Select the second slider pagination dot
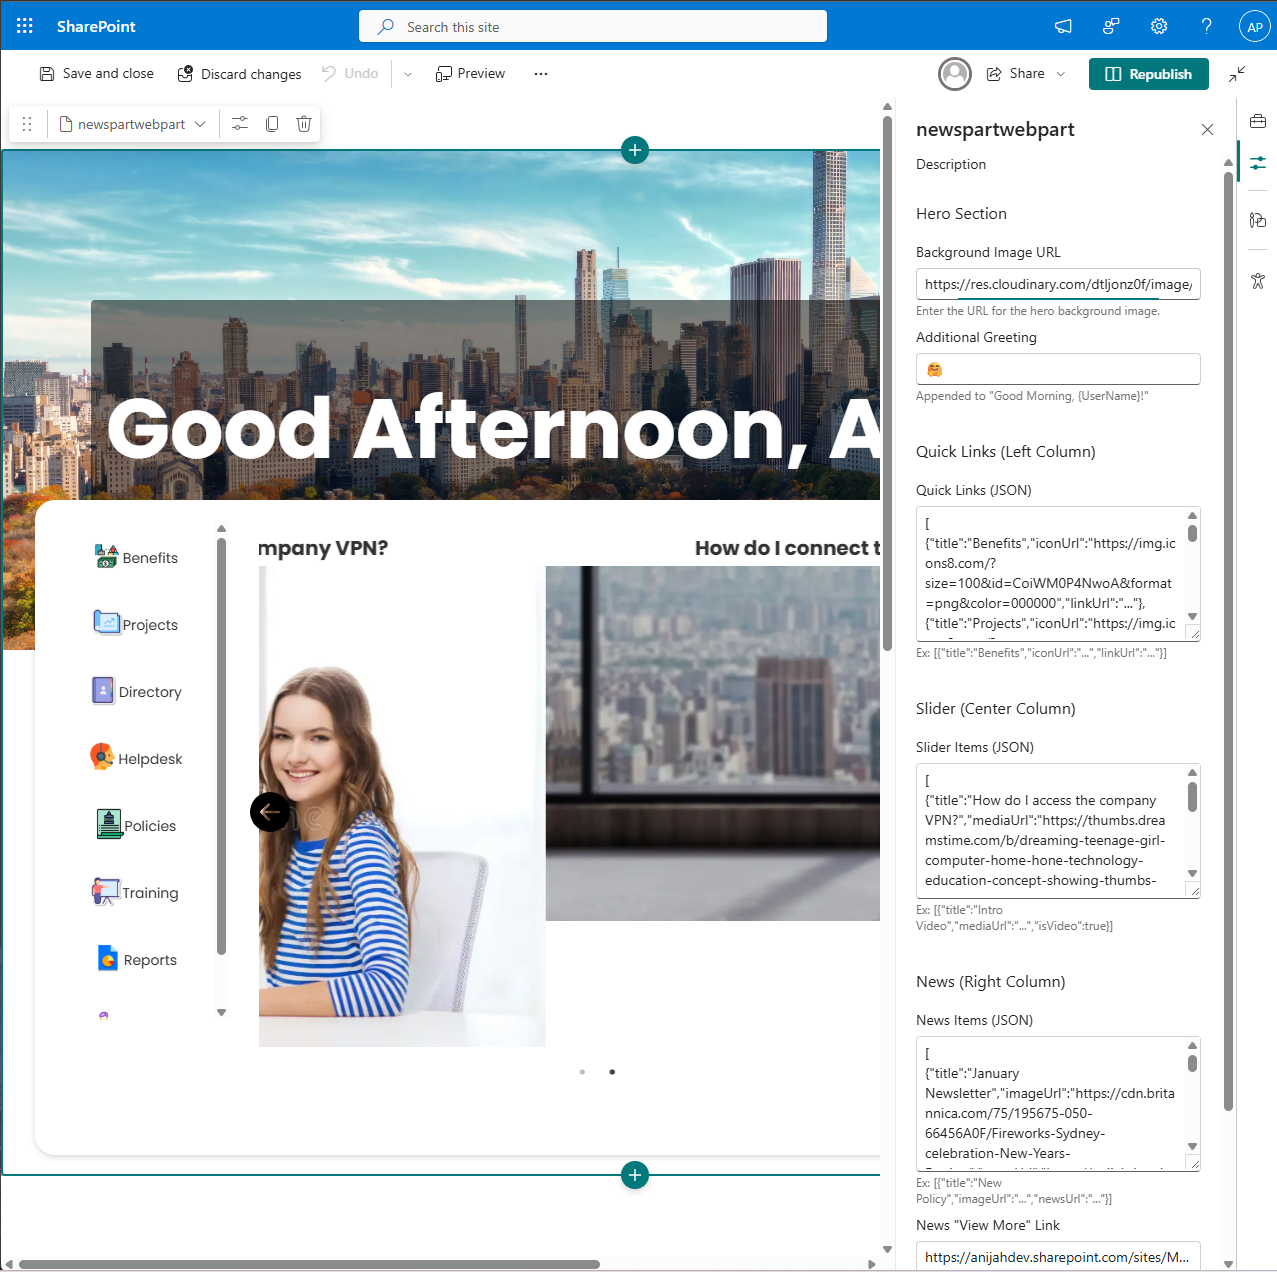 pyautogui.click(x=612, y=1072)
